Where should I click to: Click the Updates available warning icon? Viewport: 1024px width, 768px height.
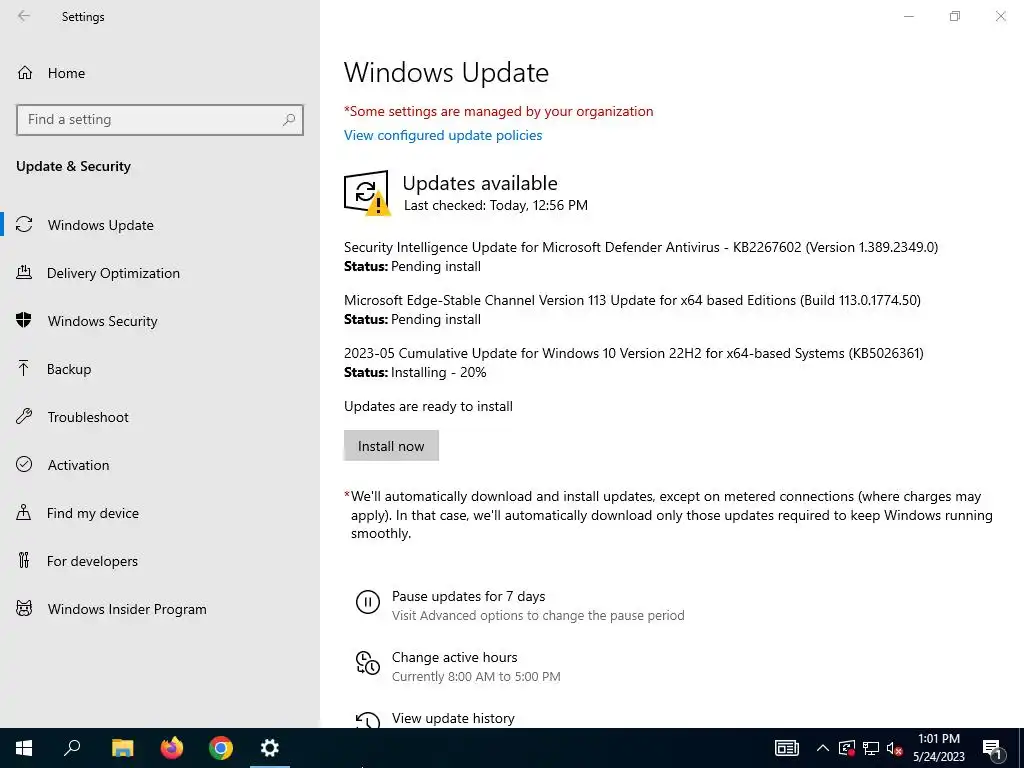point(366,193)
